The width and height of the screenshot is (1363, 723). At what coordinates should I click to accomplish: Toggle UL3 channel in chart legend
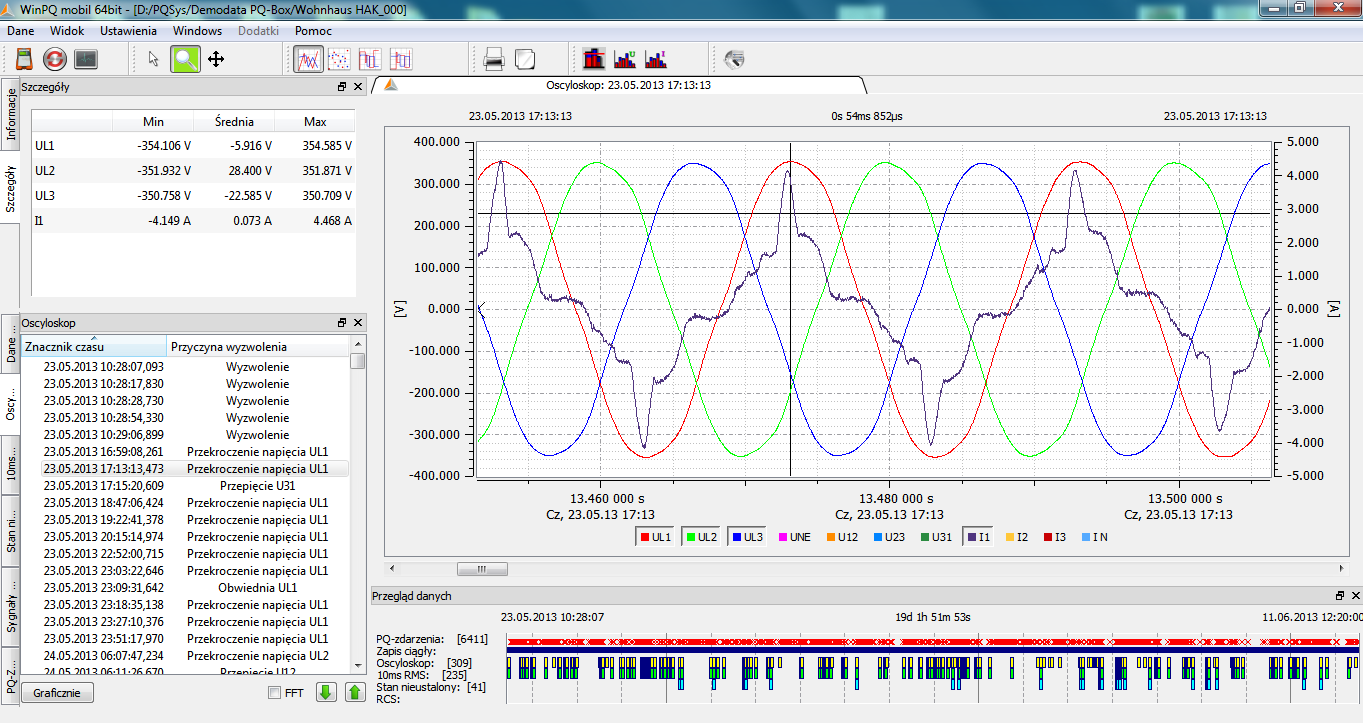pos(747,537)
